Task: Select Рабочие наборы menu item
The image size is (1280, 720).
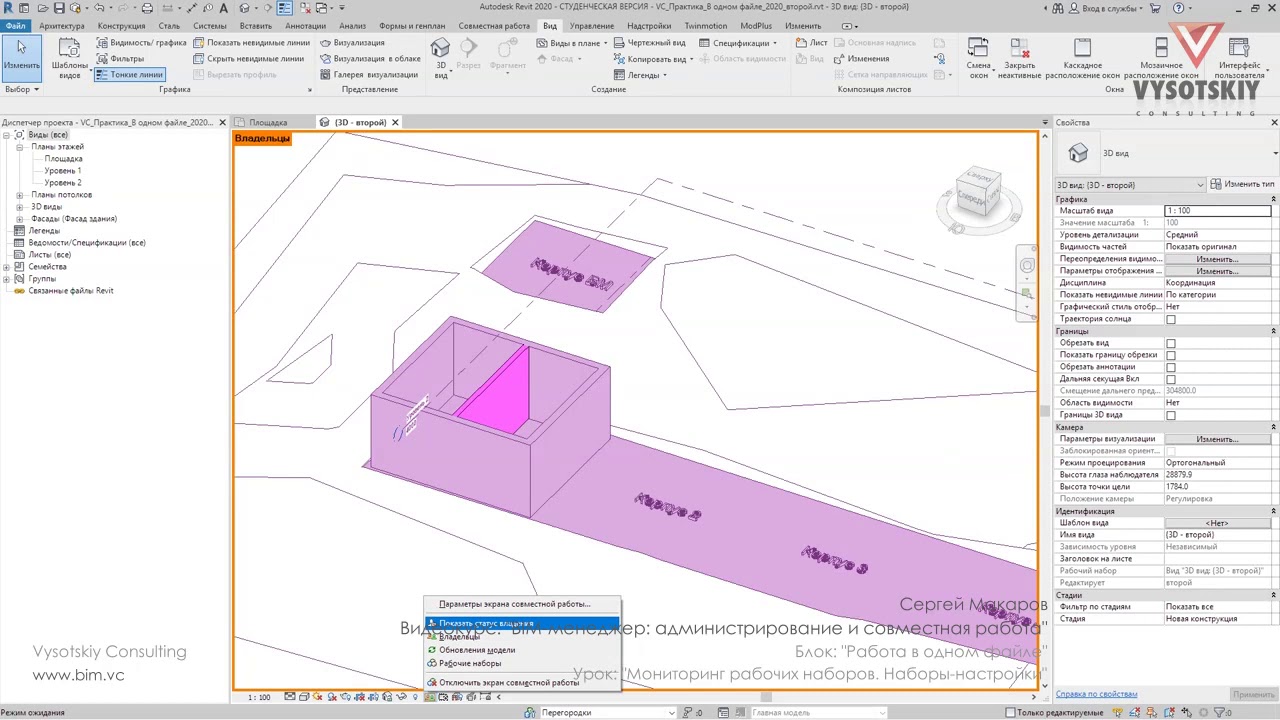Action: tap(522, 663)
